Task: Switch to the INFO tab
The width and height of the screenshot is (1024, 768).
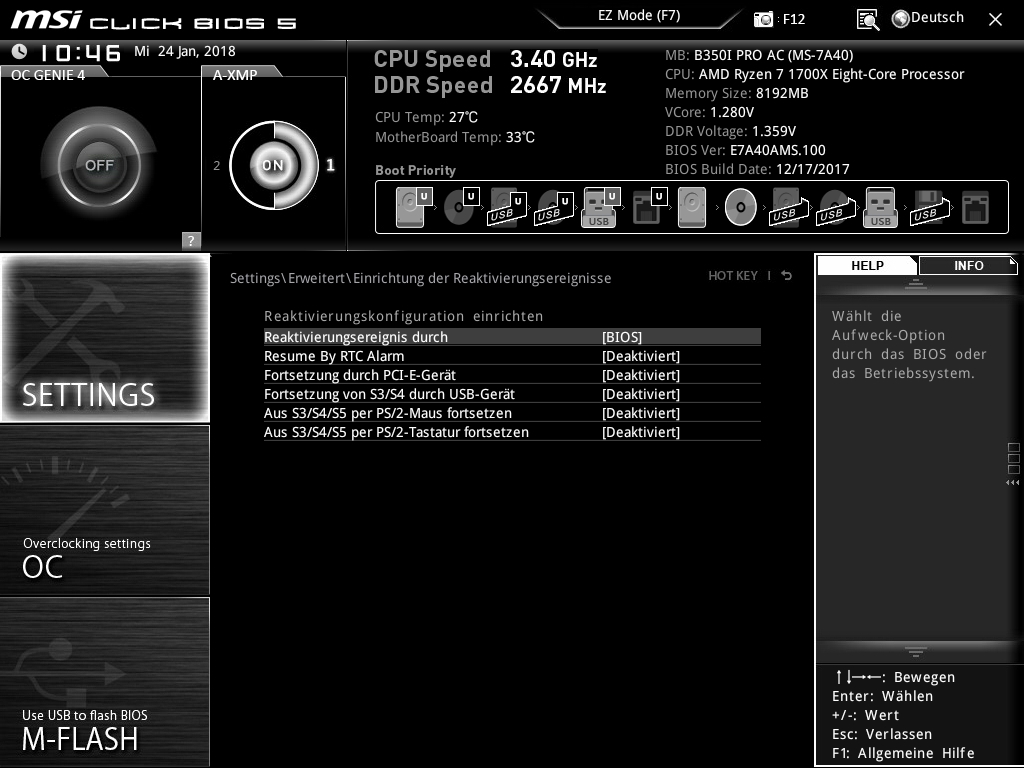Action: pos(968,266)
